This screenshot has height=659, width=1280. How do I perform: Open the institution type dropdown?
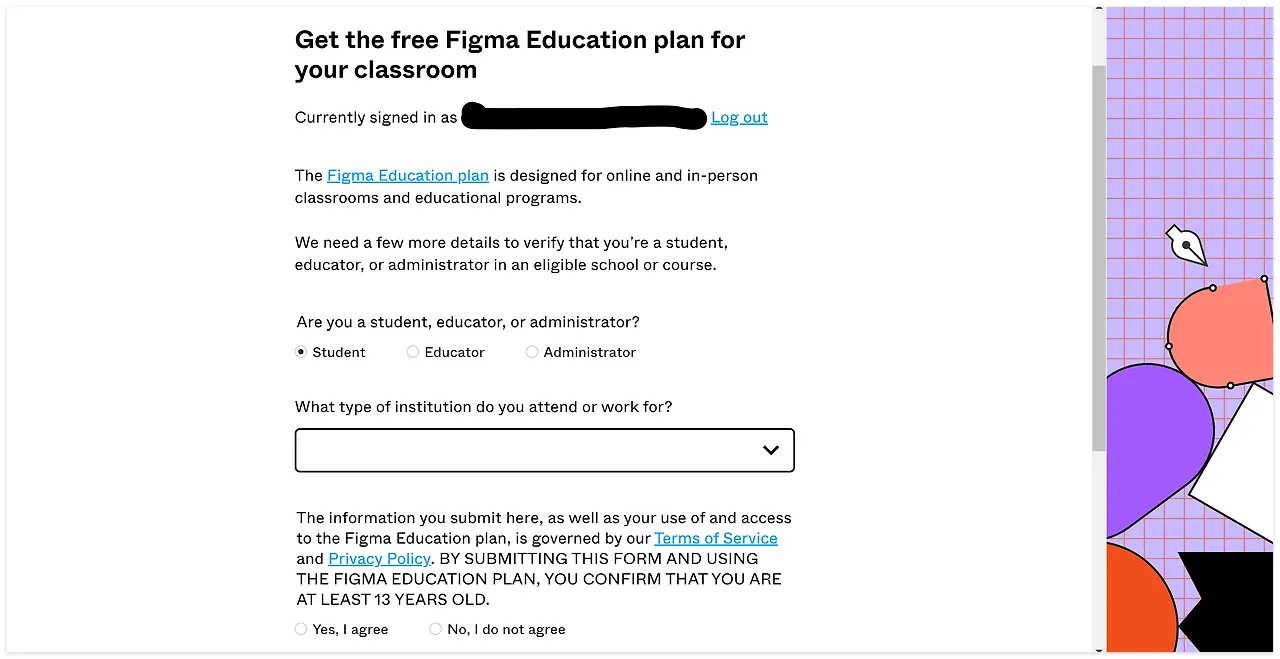tap(545, 450)
